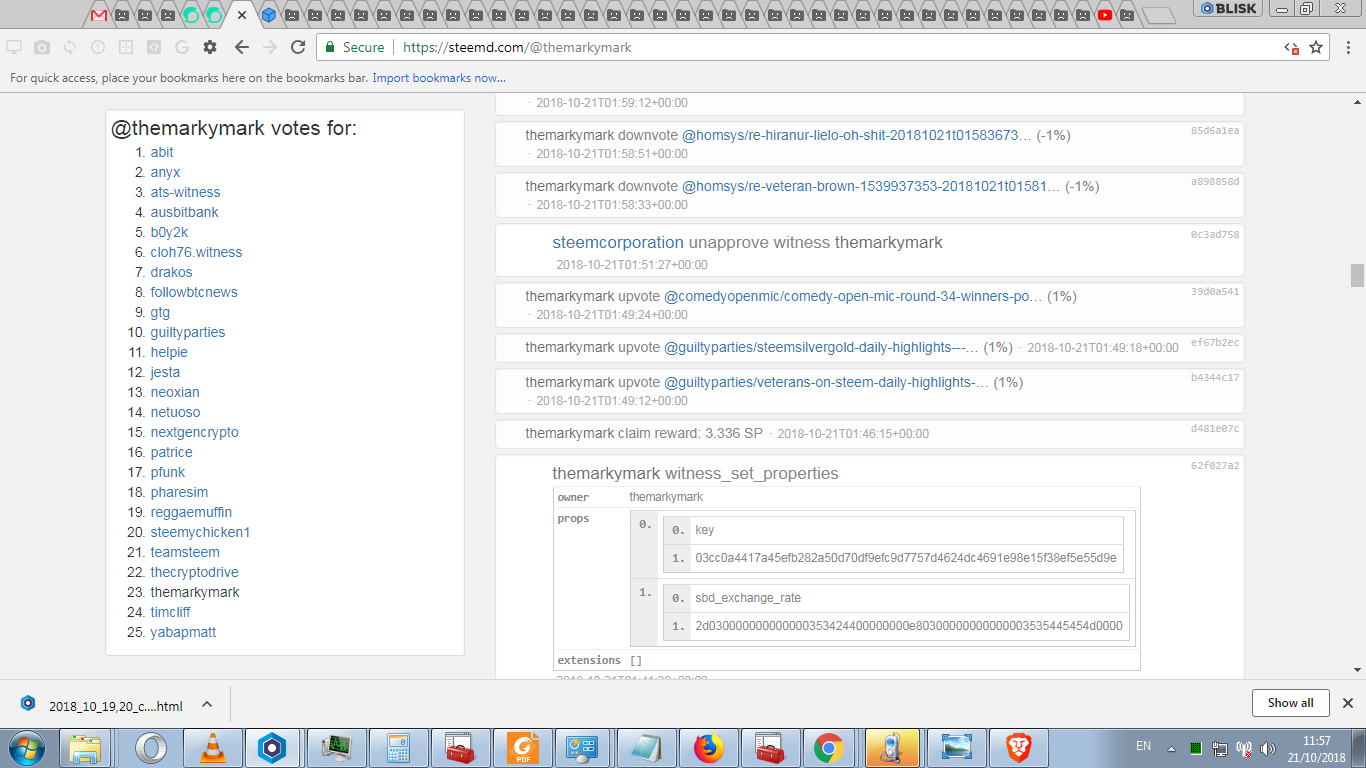This screenshot has height=768, width=1366.
Task: Open the nextgencrypto witness link
Action: click(195, 432)
